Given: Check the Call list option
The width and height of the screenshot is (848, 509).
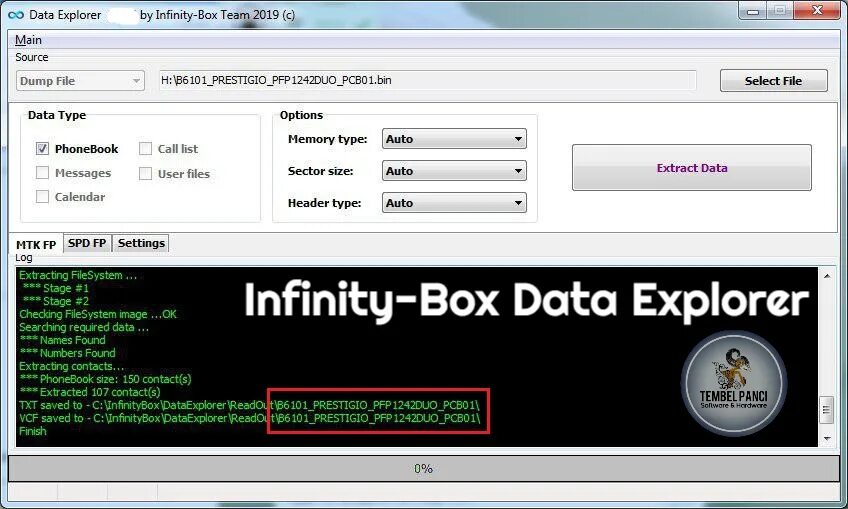Looking at the screenshot, I should (x=145, y=148).
